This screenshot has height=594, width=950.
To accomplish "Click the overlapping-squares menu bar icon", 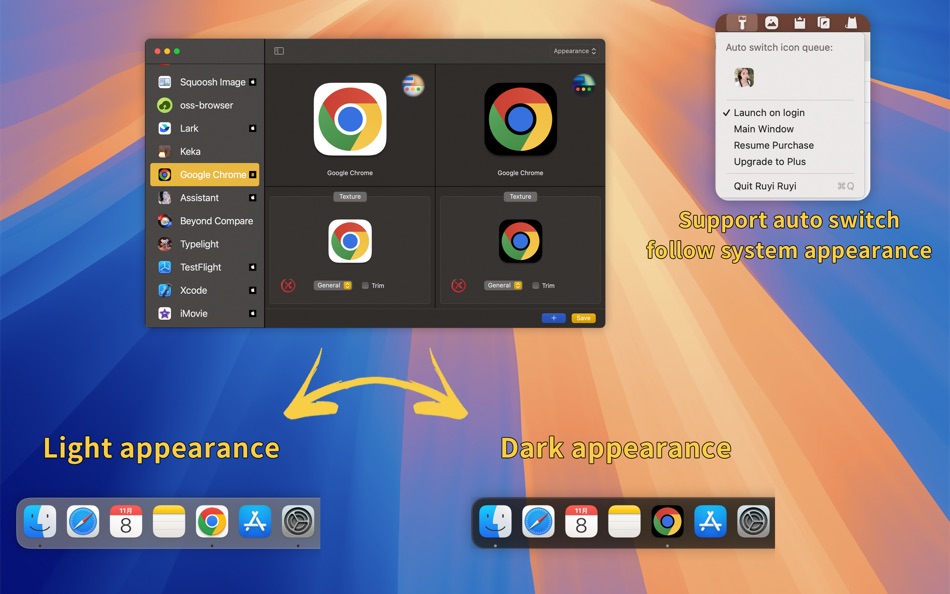I will tap(824, 23).
